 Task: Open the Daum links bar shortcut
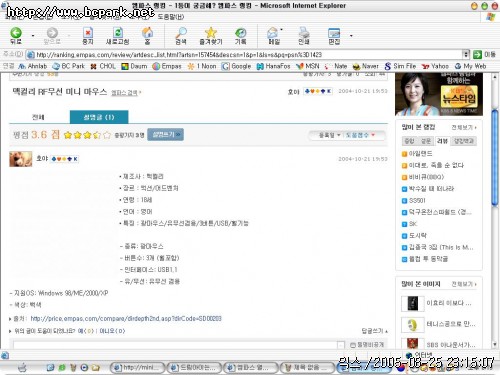[x=134, y=66]
